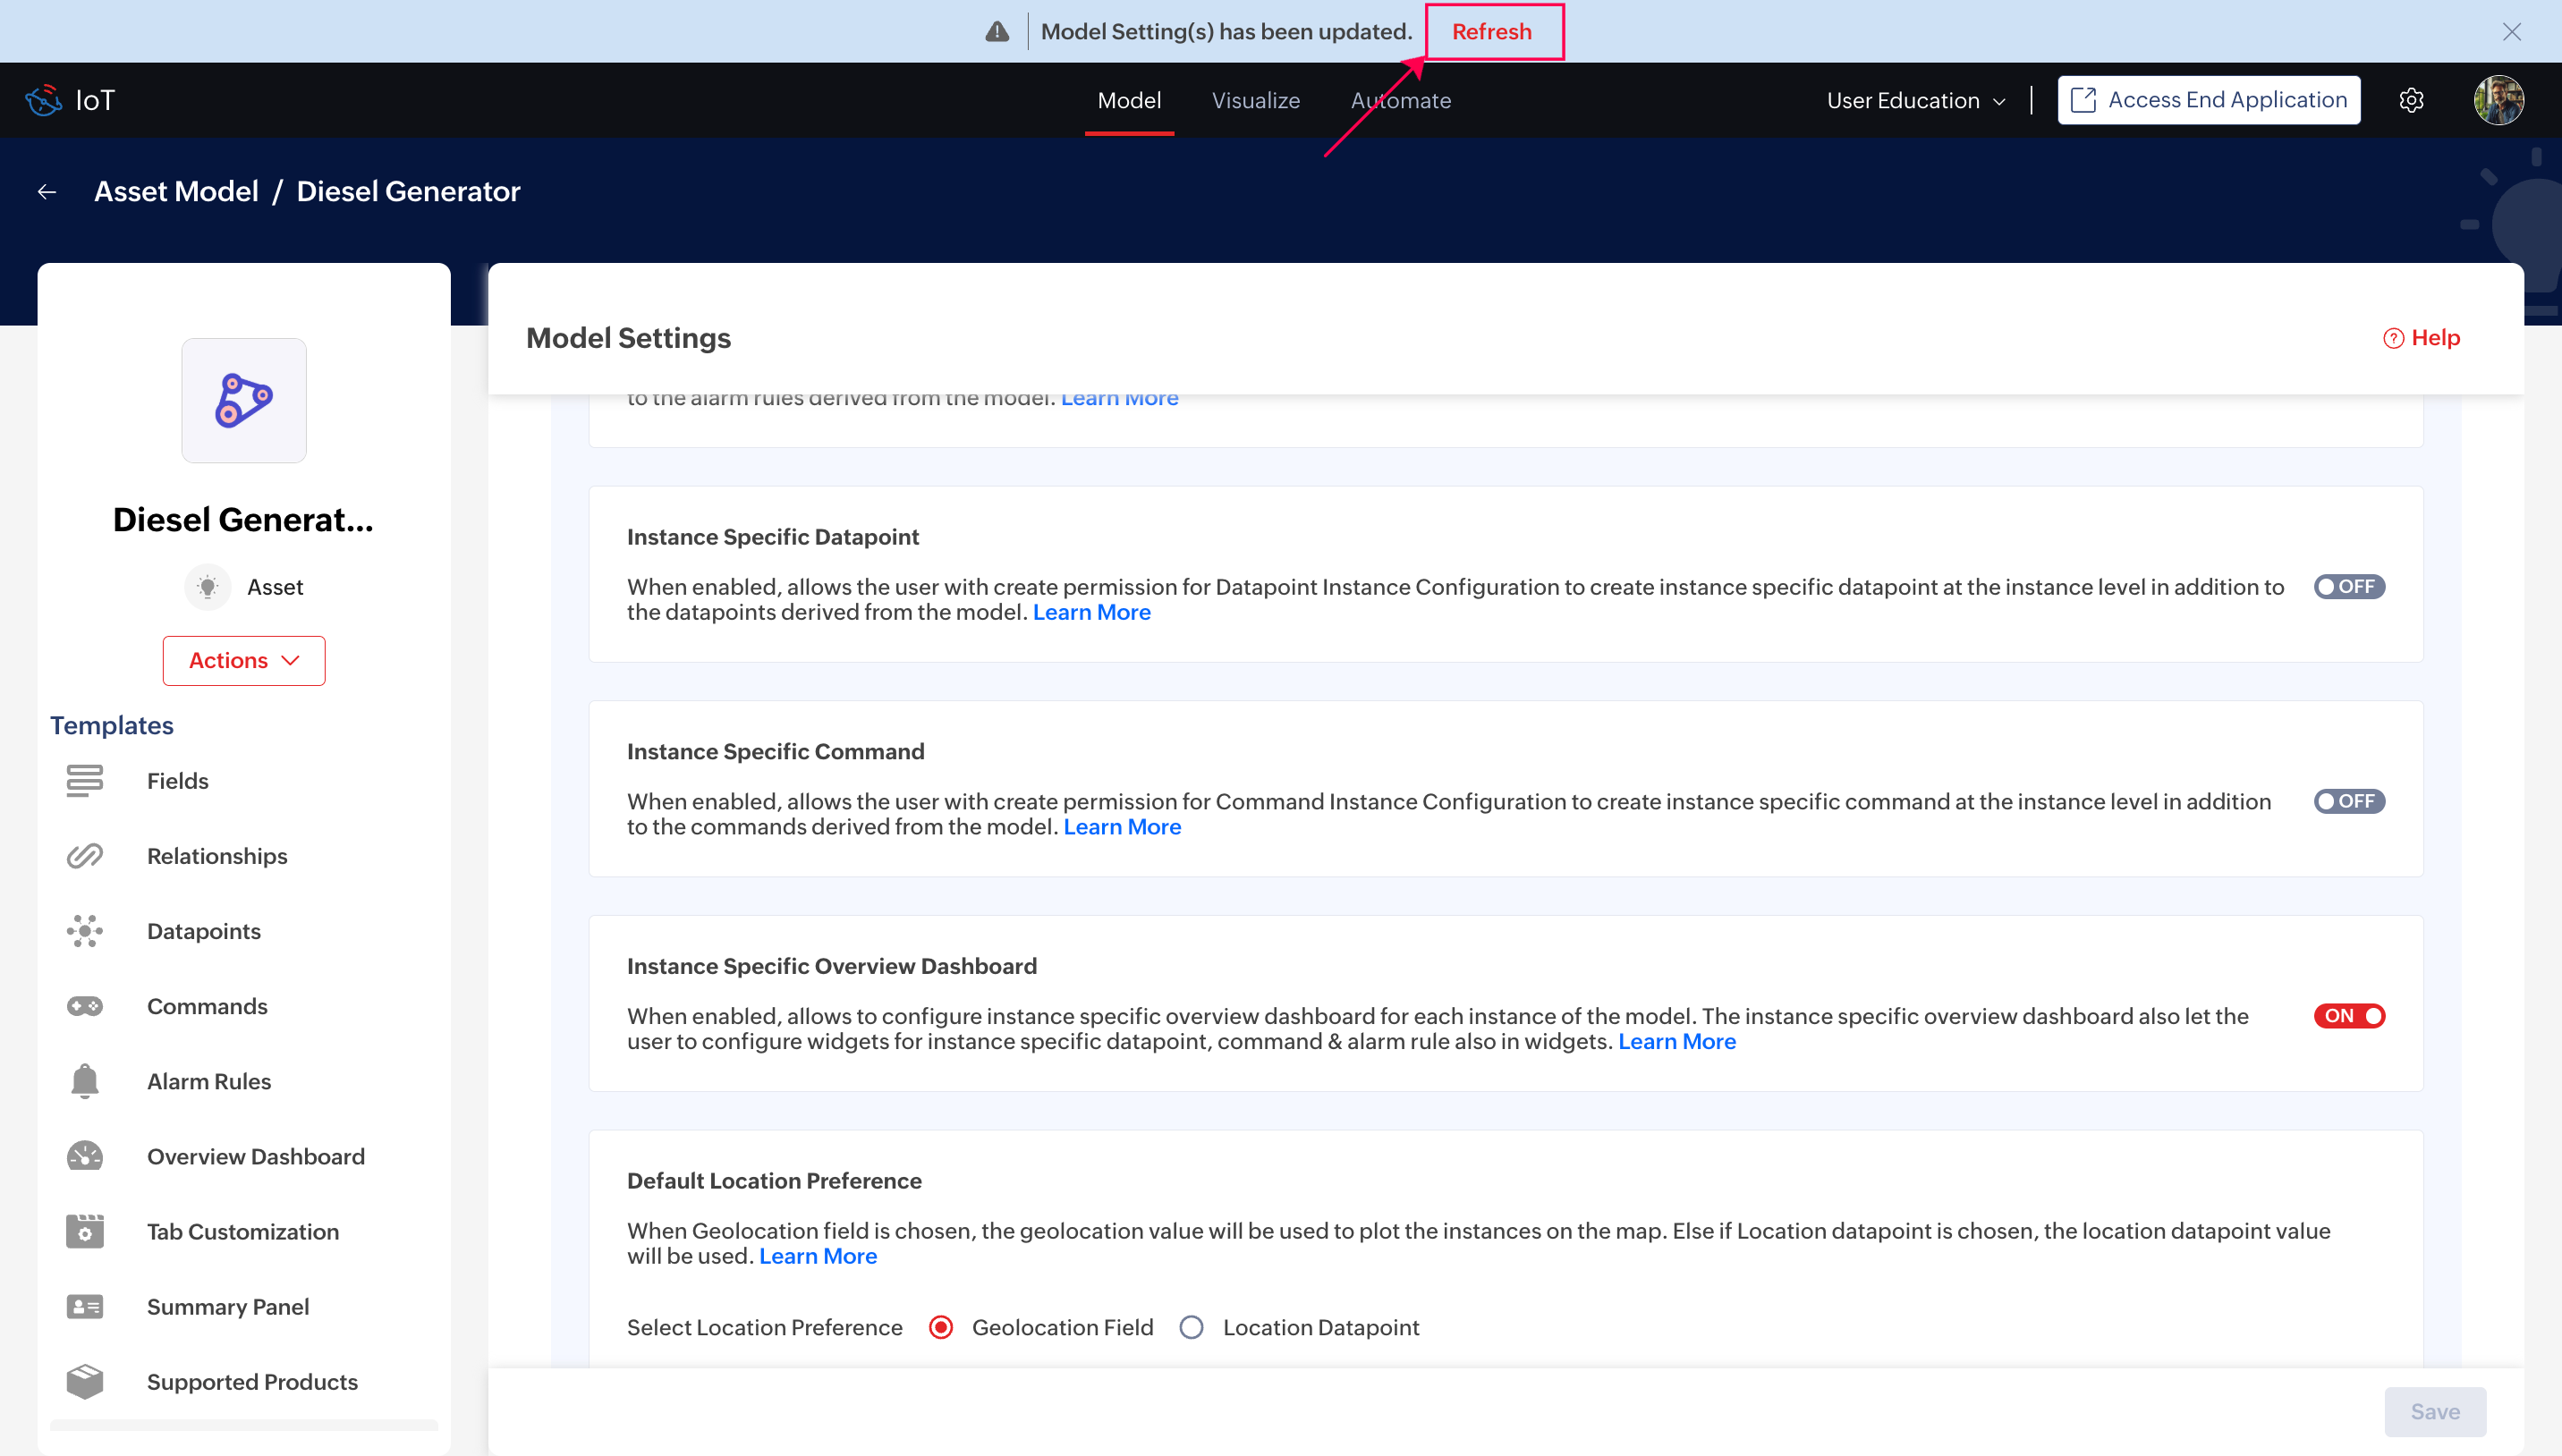This screenshot has height=1456, width=2562.
Task: Click the Overview Dashboard gauge icon
Action: pos(85,1155)
